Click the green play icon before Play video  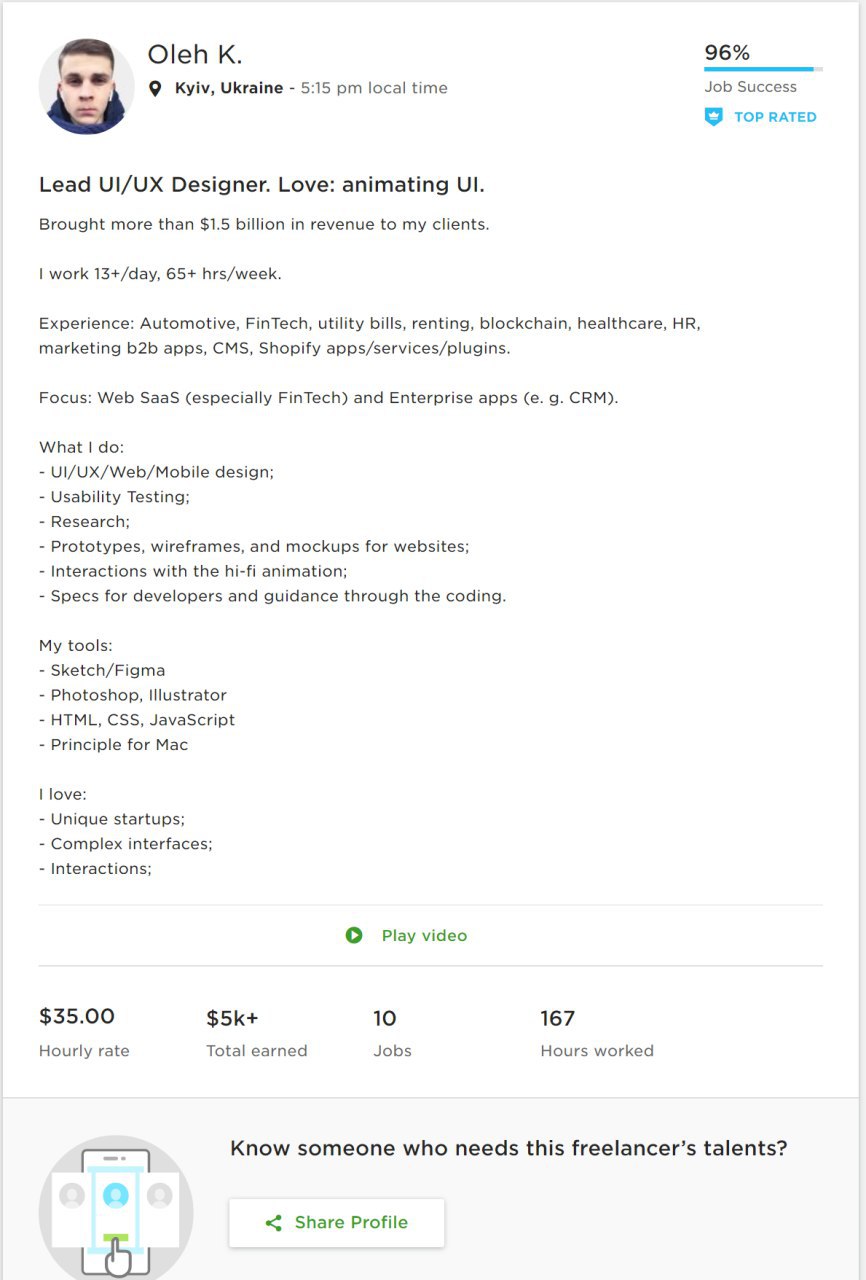click(x=354, y=935)
